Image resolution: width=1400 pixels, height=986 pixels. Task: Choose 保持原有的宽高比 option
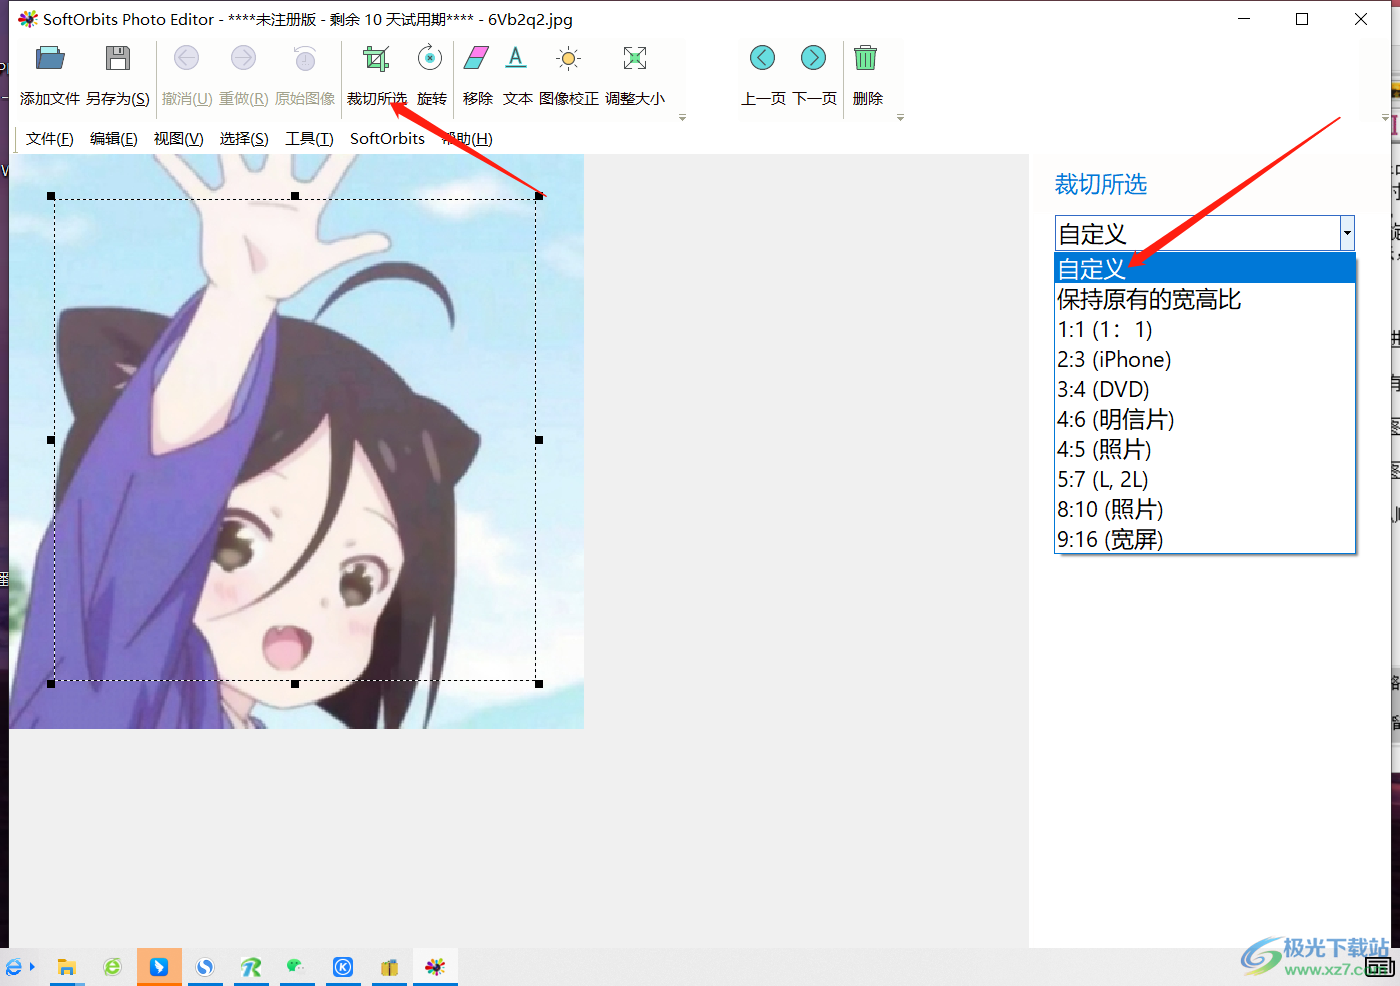click(1205, 299)
